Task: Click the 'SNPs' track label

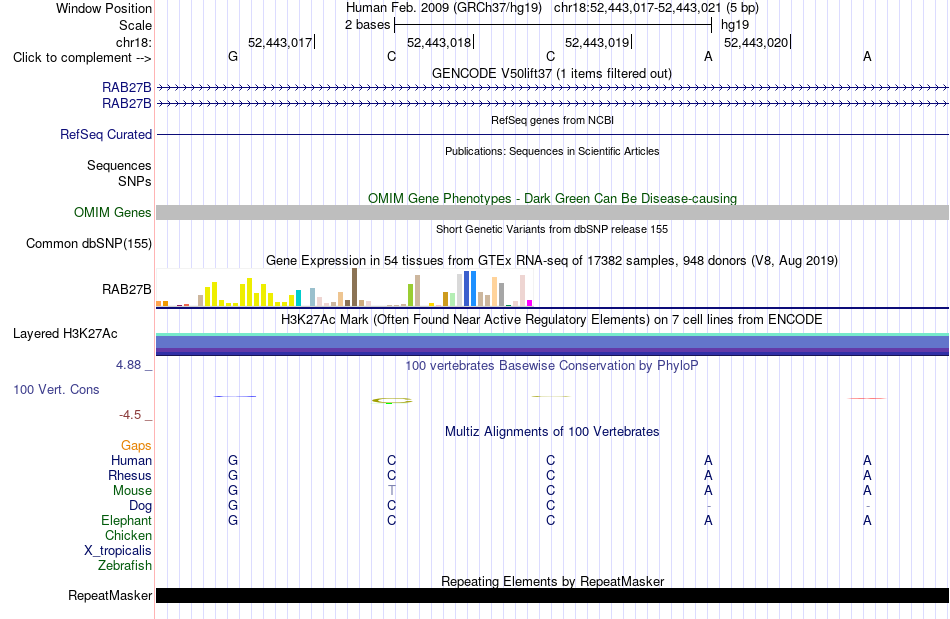Action: click(x=135, y=181)
